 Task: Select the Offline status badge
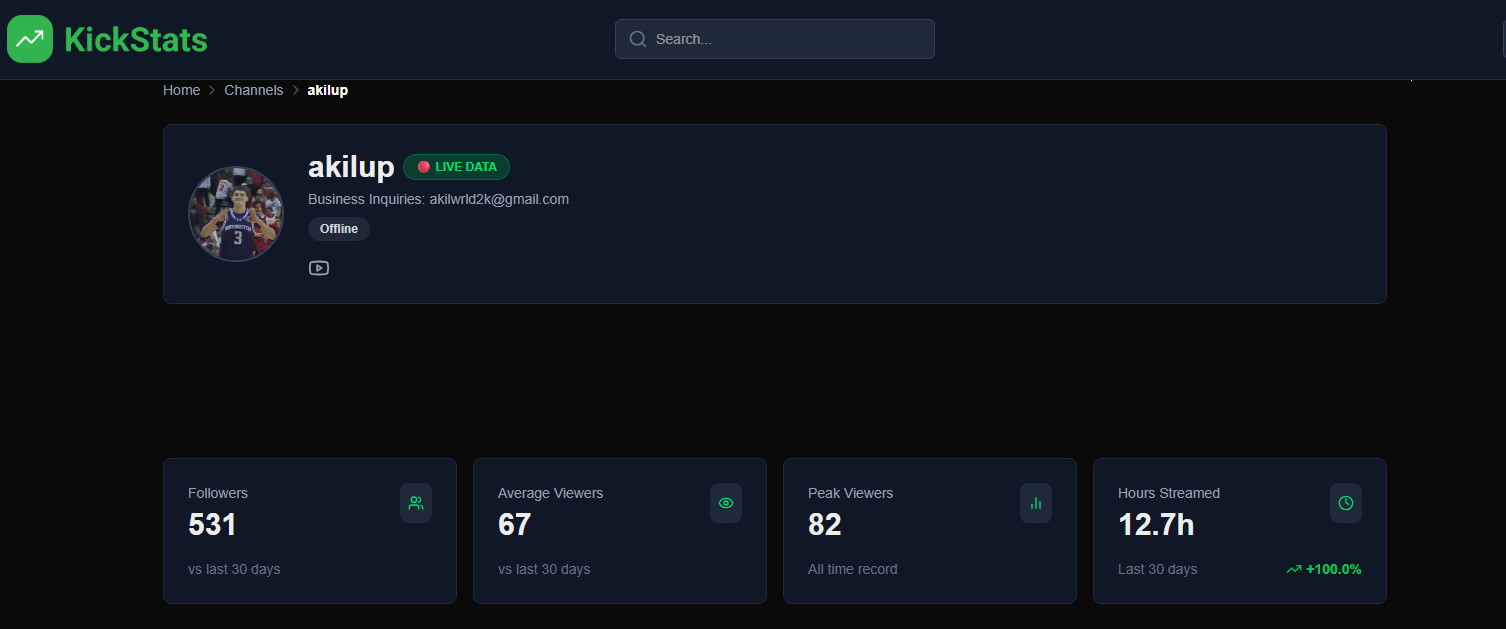pyautogui.click(x=339, y=229)
